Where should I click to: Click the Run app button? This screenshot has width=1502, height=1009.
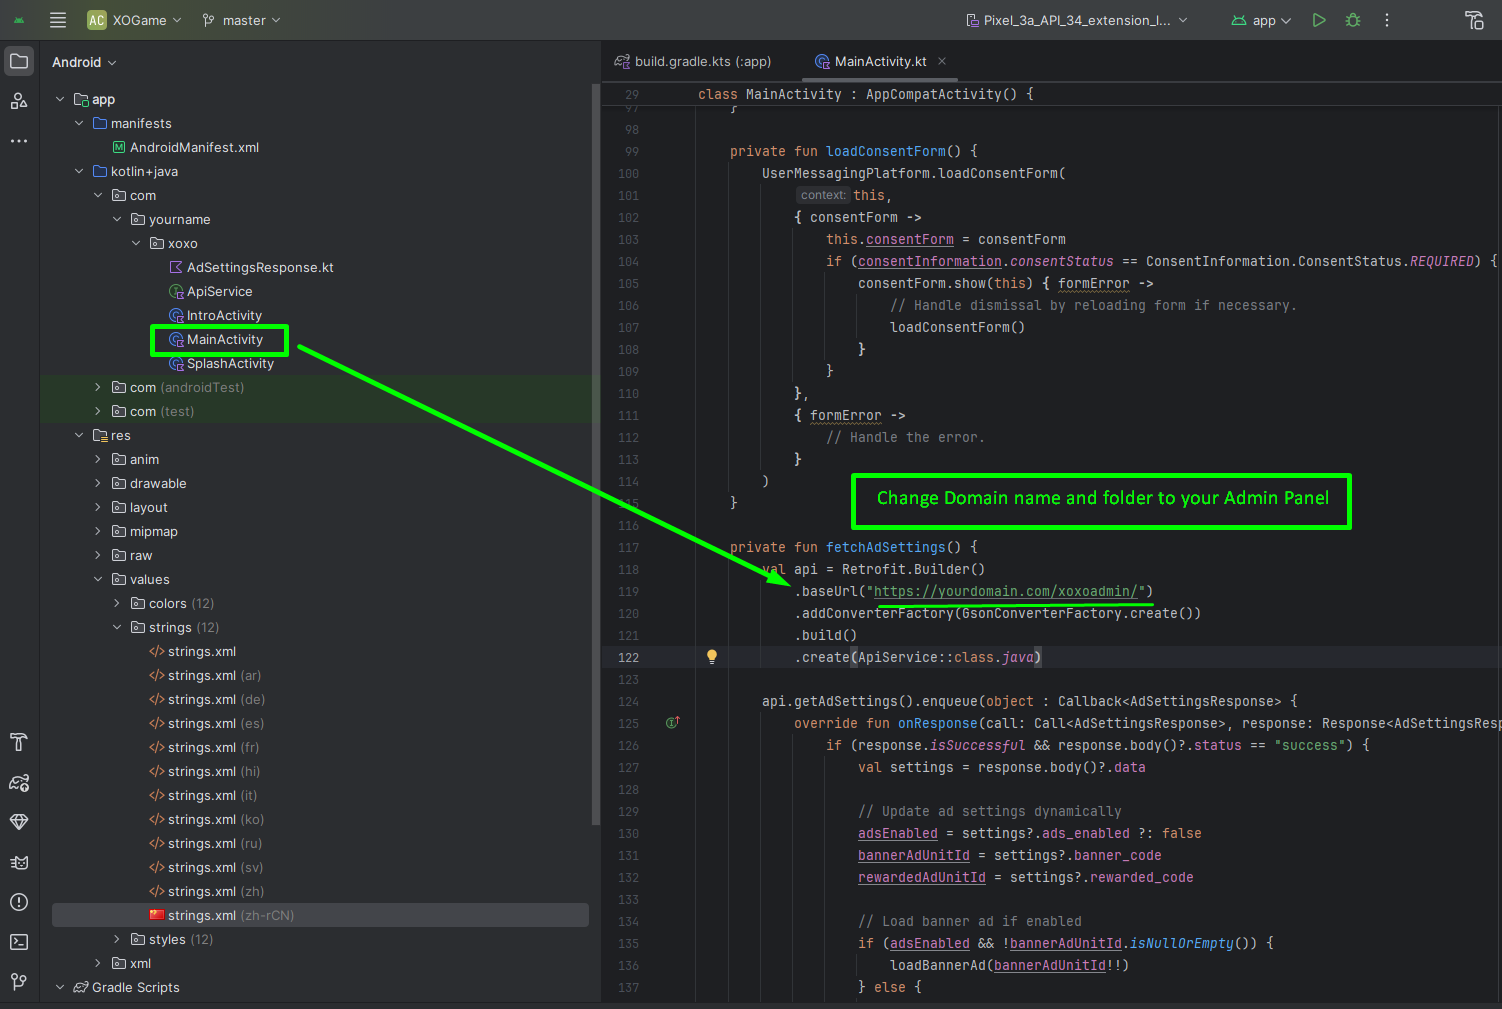[1319, 20]
